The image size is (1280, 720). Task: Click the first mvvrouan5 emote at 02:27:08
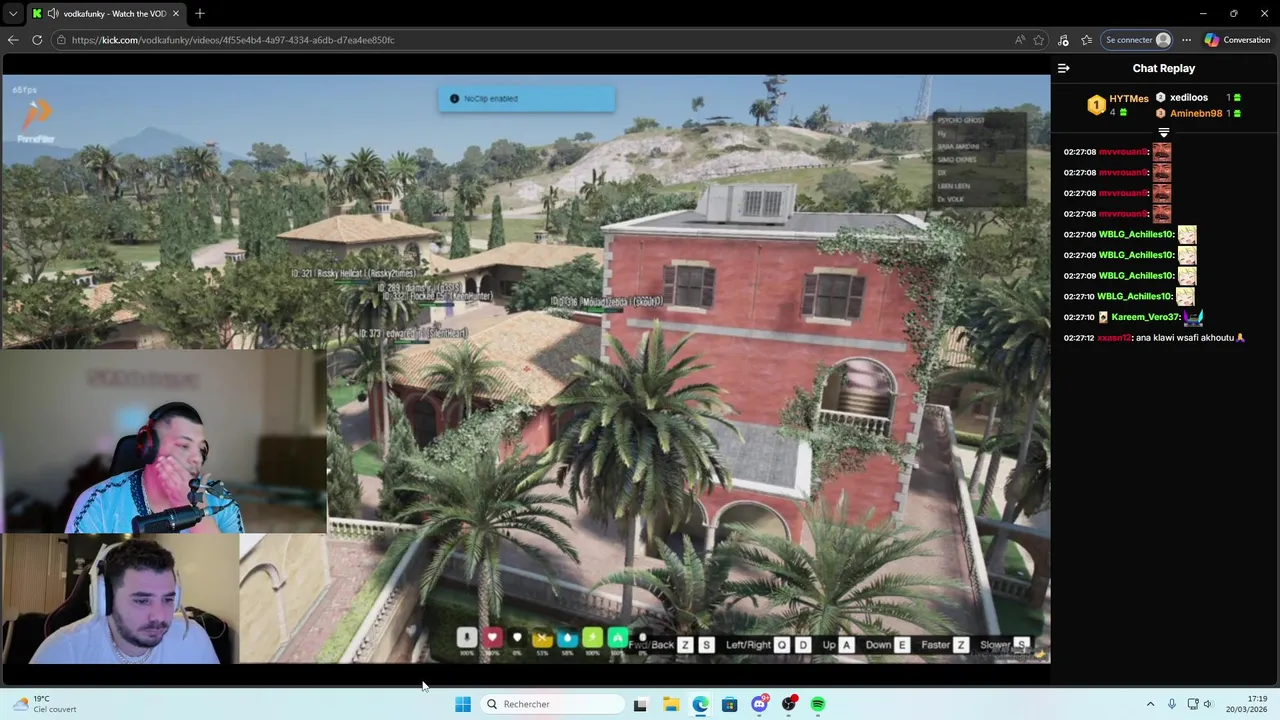tap(1161, 152)
